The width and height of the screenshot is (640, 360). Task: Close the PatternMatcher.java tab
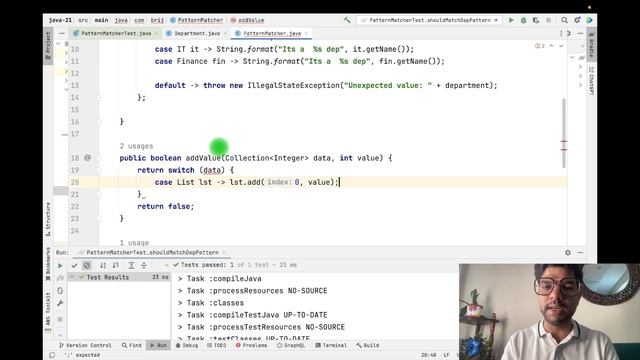(x=306, y=33)
